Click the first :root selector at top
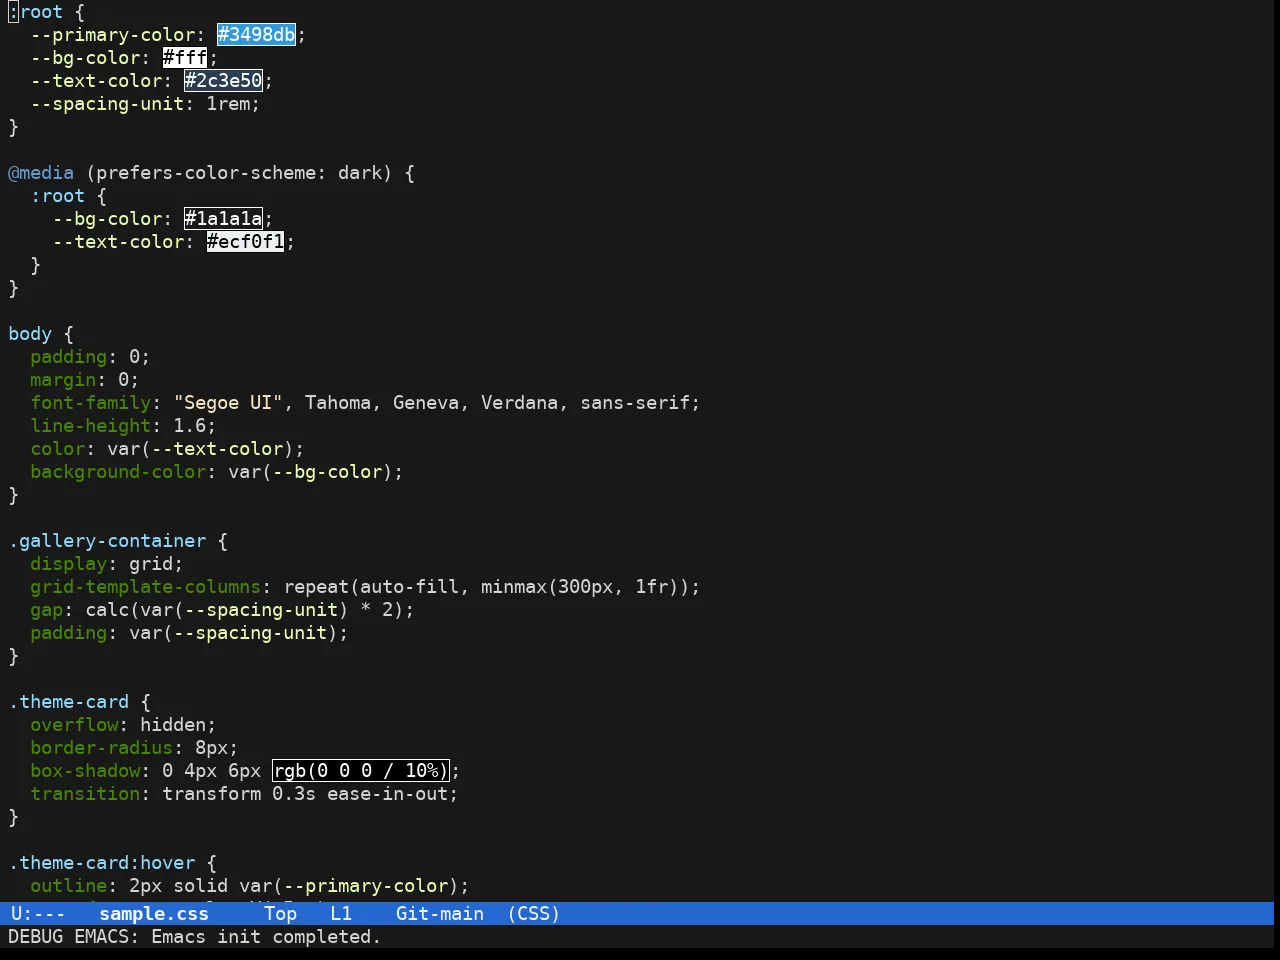 (36, 12)
